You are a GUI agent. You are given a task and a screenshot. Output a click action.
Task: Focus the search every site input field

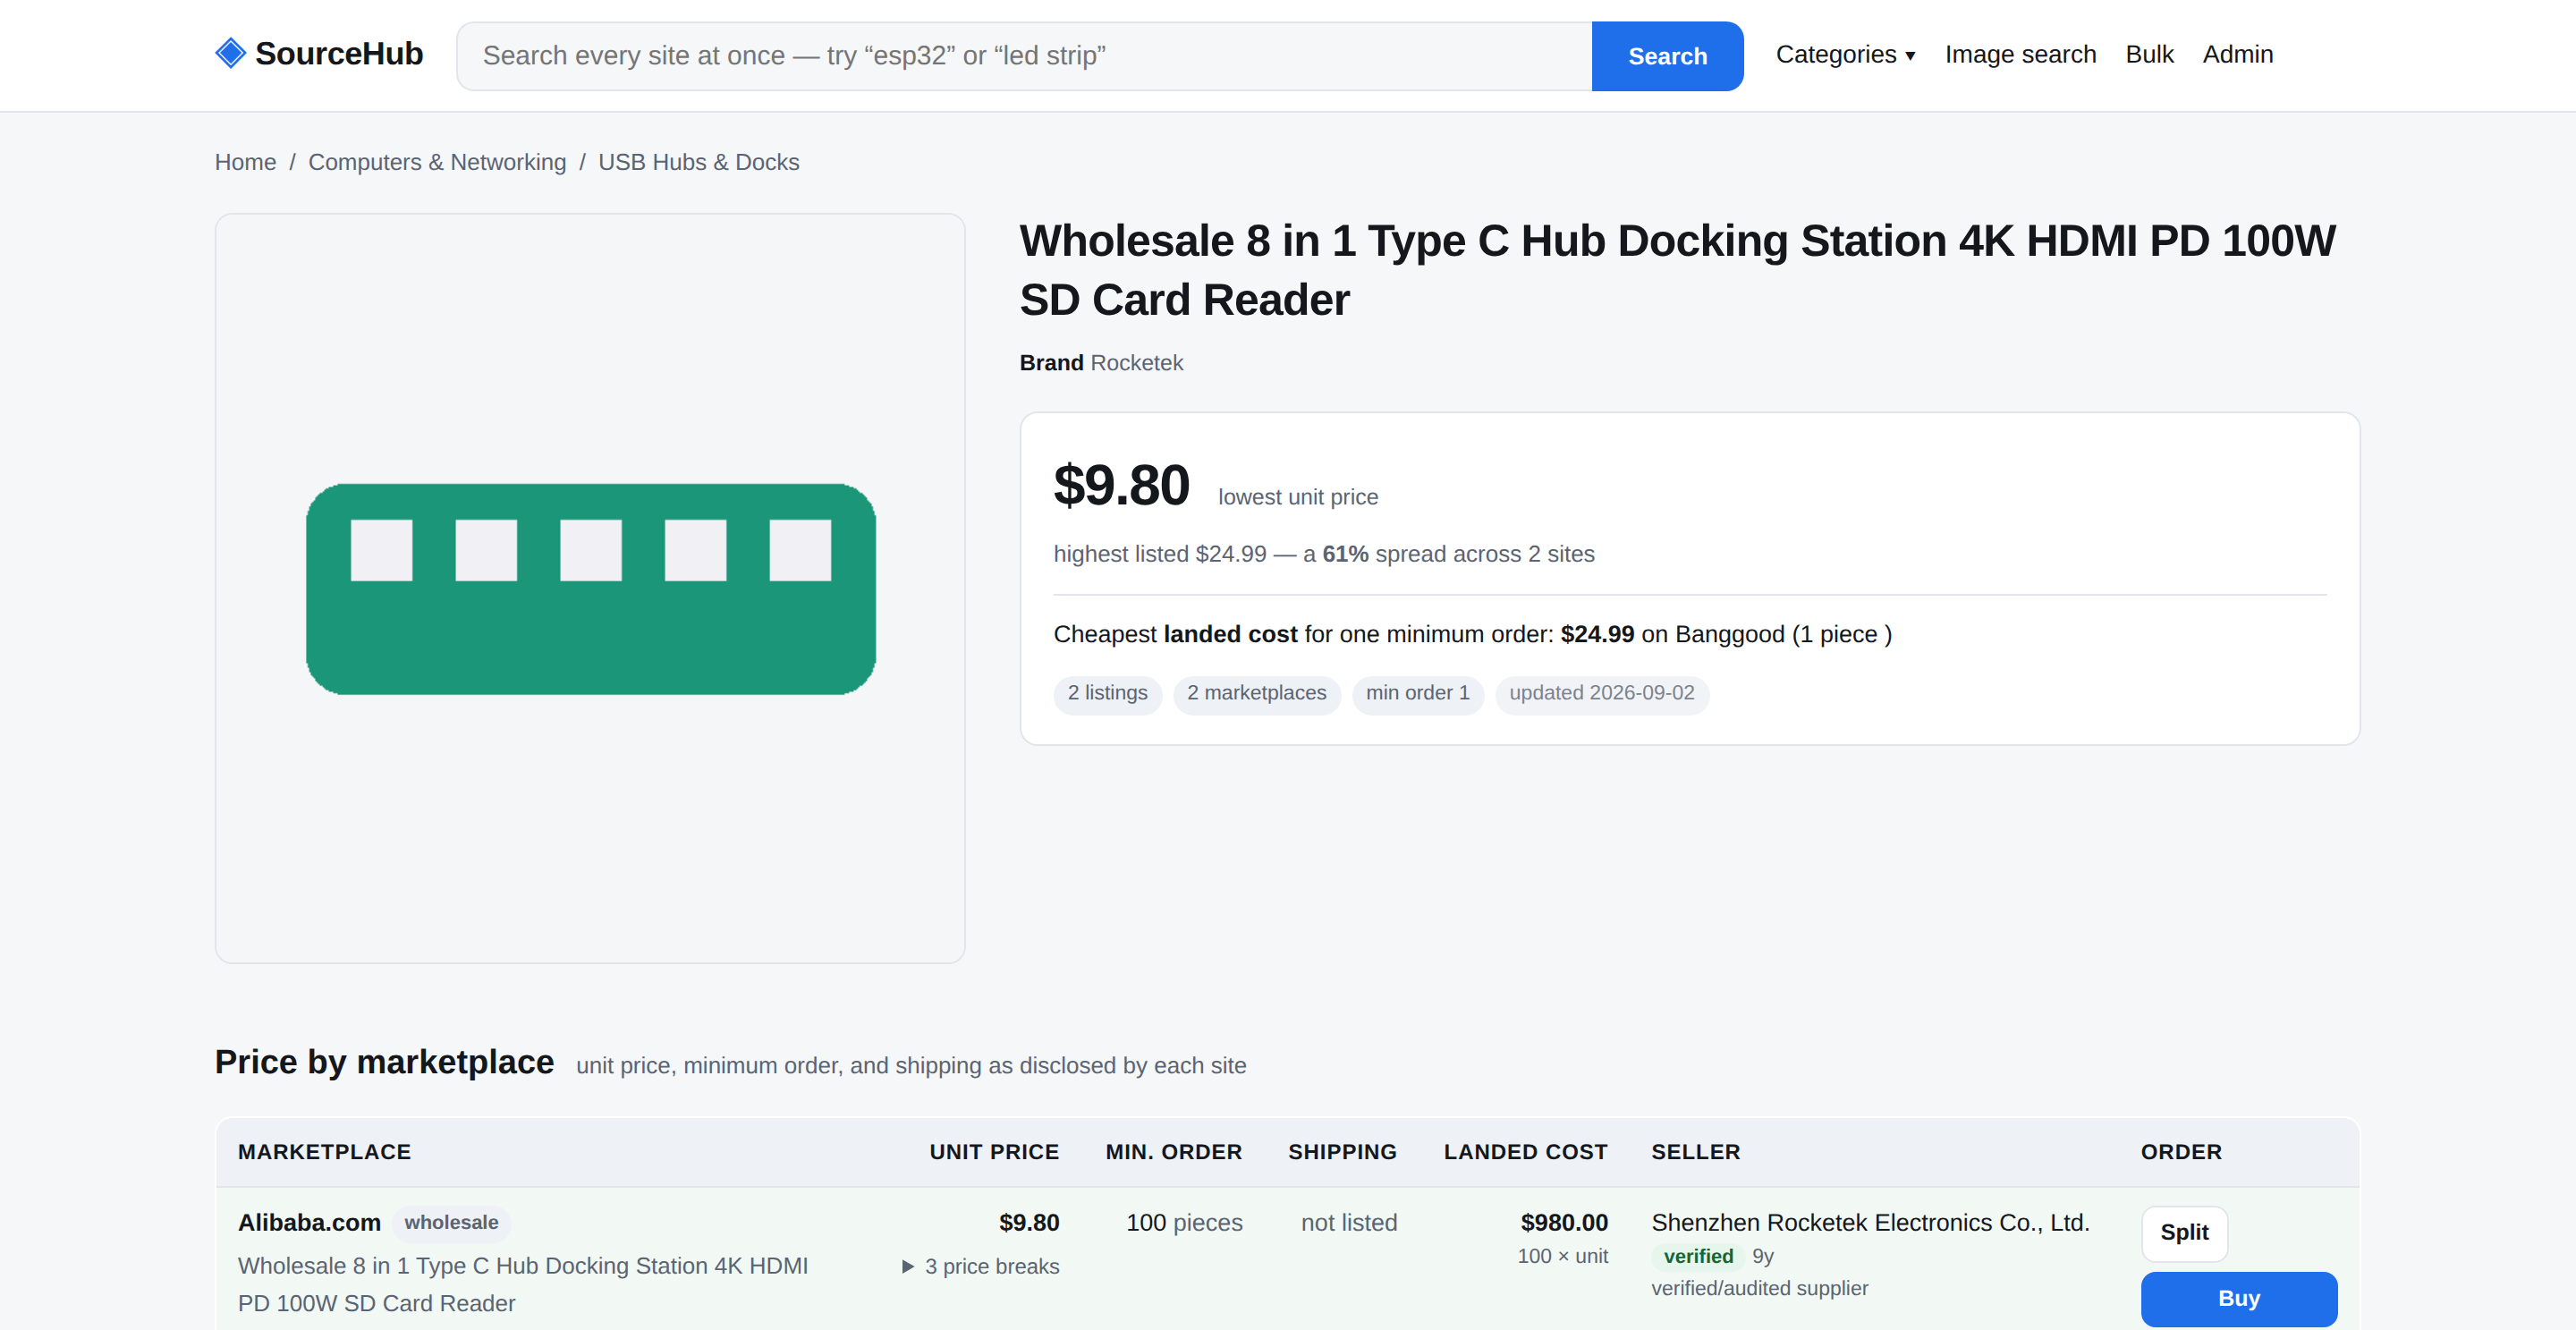point(1024,56)
